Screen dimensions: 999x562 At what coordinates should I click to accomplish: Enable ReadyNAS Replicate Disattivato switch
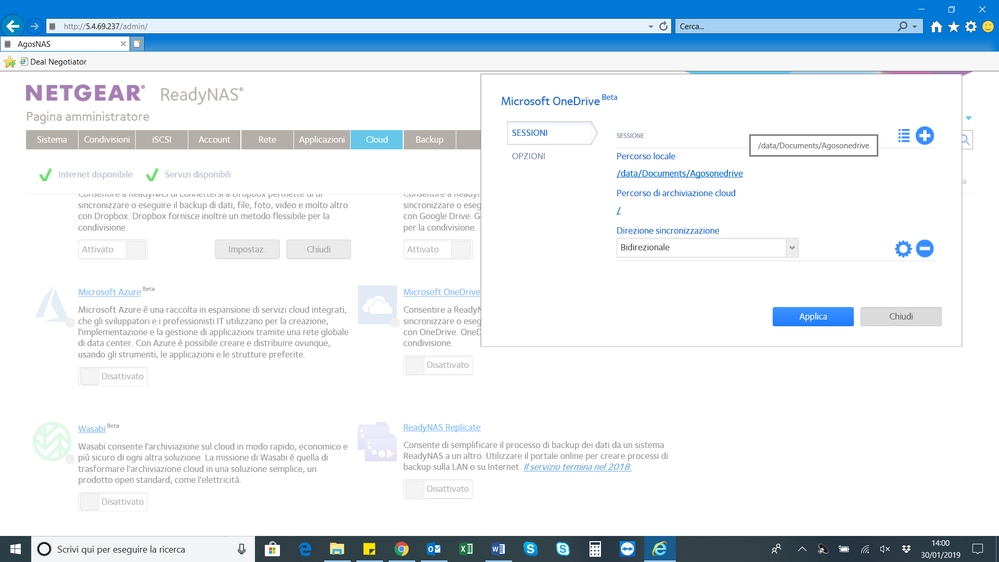[x=438, y=489]
